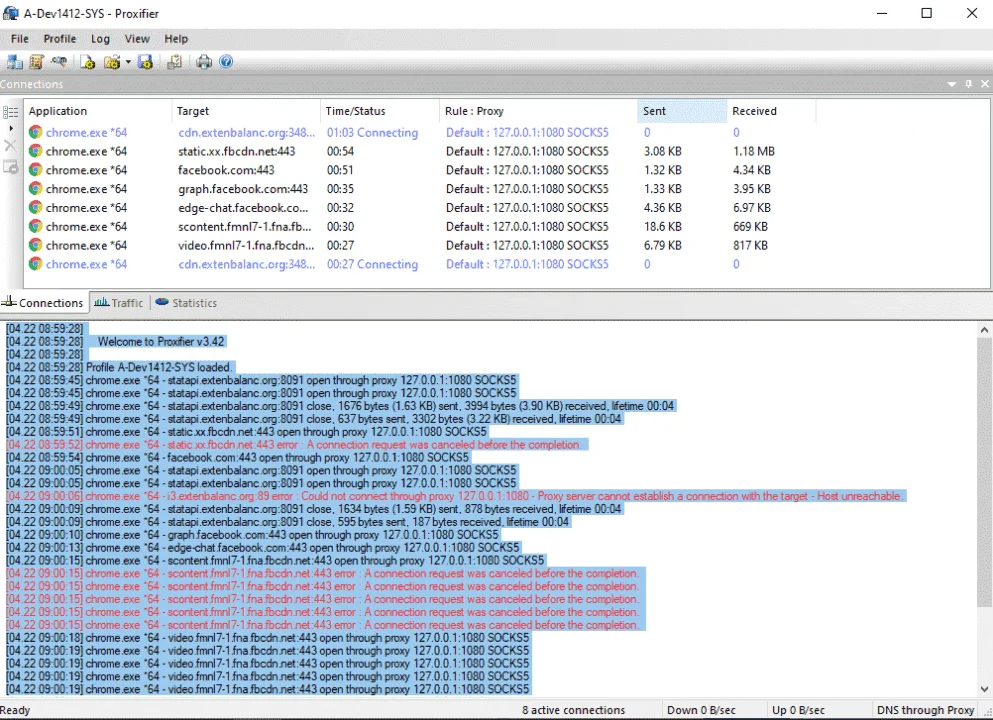Open the File menu
The width and height of the screenshot is (993, 720).
click(20, 39)
